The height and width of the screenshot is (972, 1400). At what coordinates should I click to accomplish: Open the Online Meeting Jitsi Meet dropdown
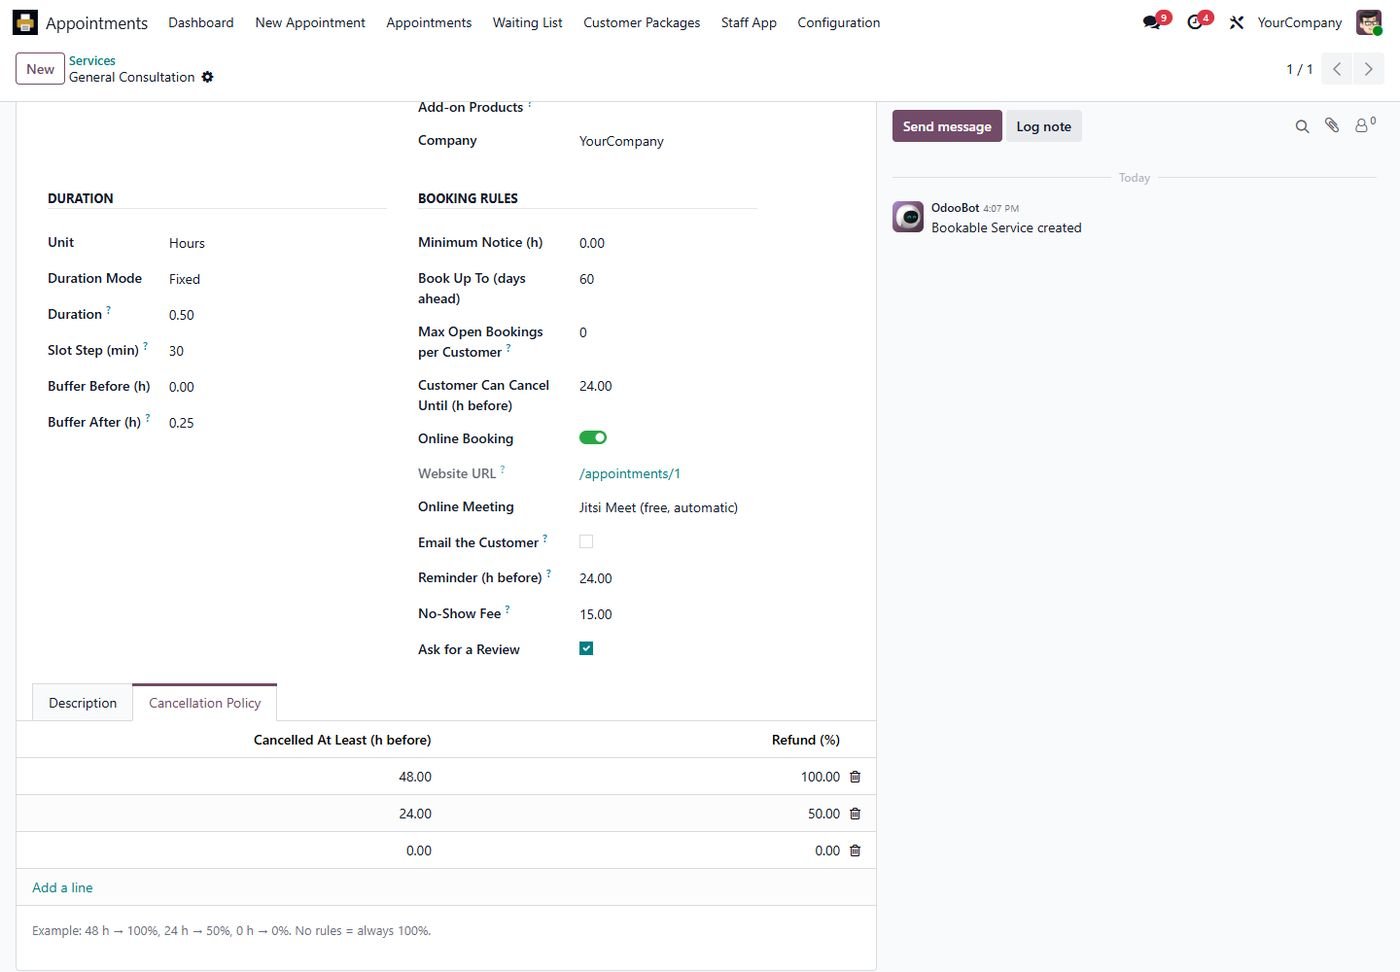point(667,508)
